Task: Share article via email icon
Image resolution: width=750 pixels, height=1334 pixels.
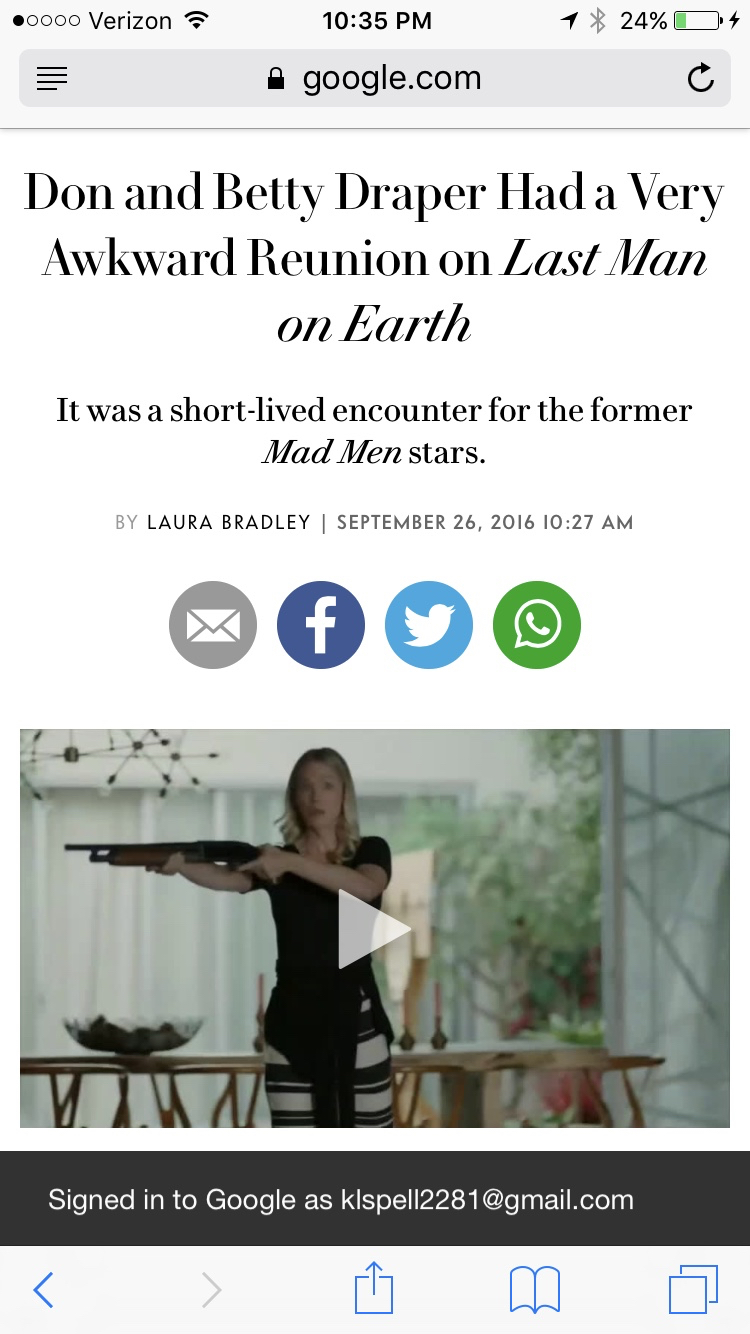Action: [213, 625]
